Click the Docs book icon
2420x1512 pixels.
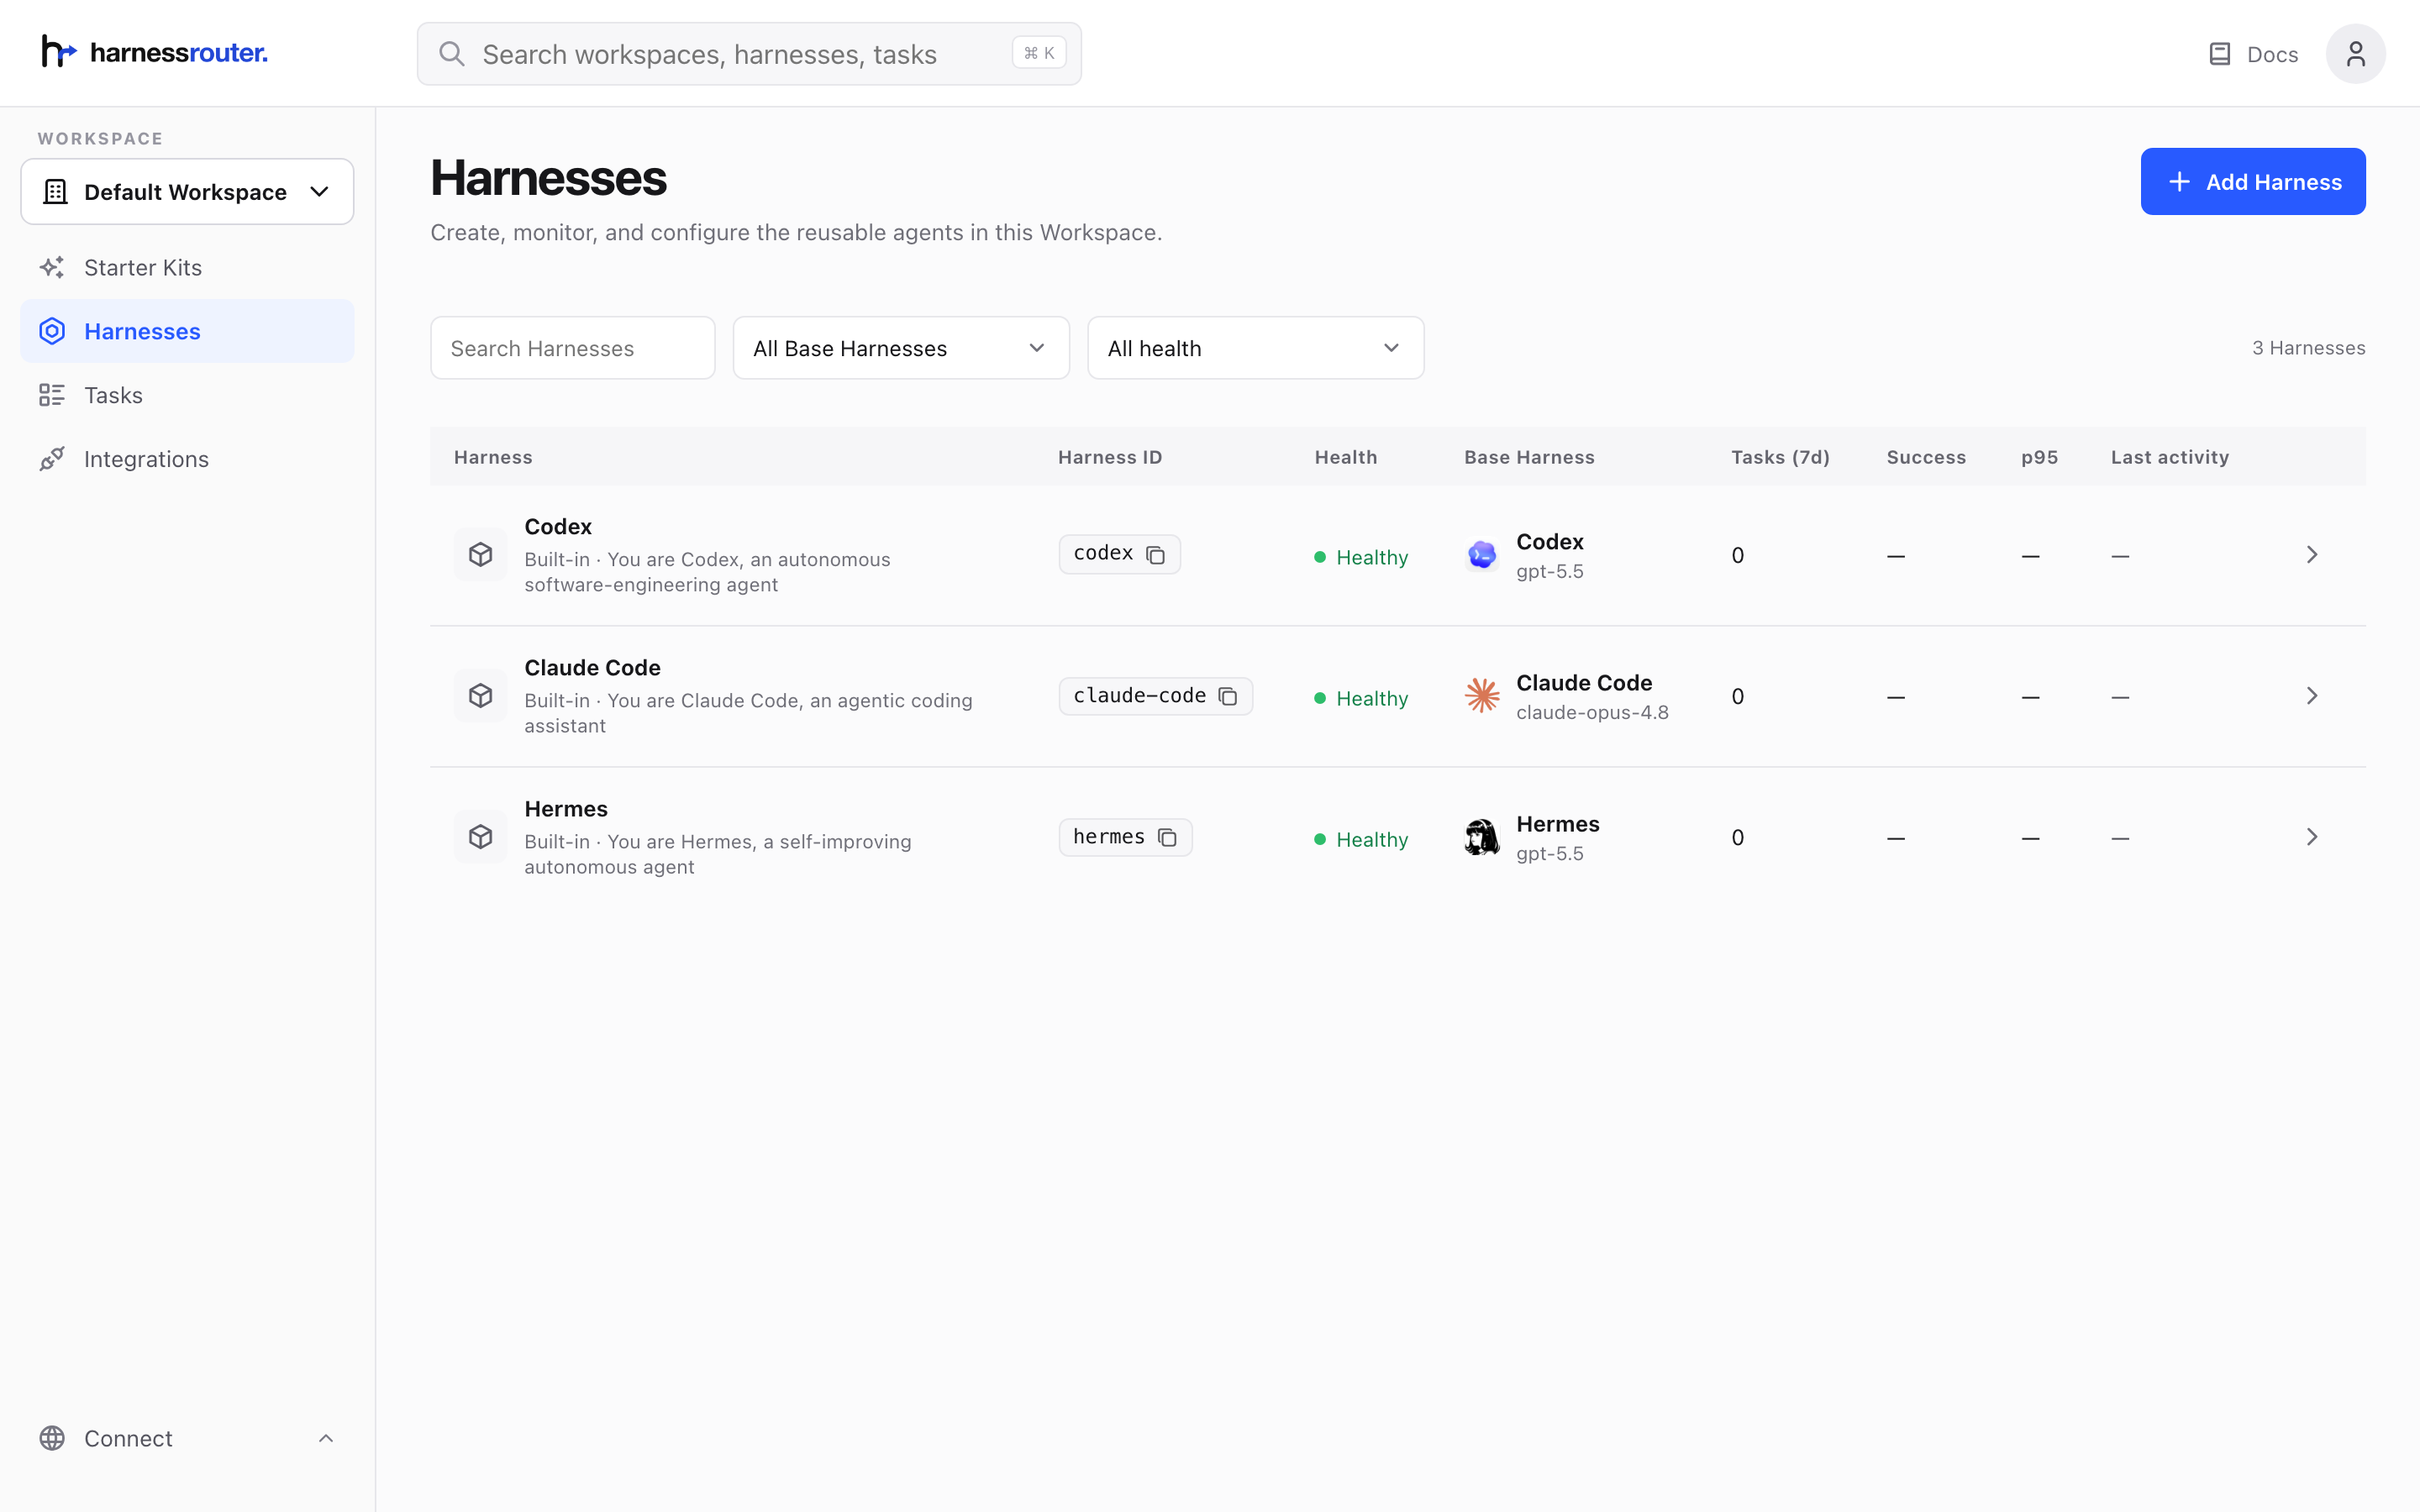2219,54
